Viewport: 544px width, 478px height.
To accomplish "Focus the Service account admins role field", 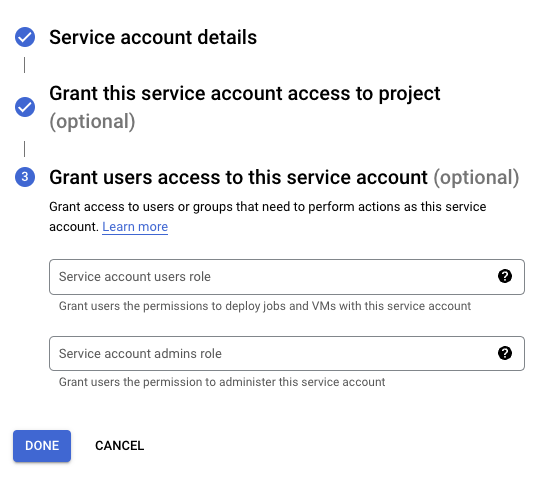I will (x=287, y=353).
